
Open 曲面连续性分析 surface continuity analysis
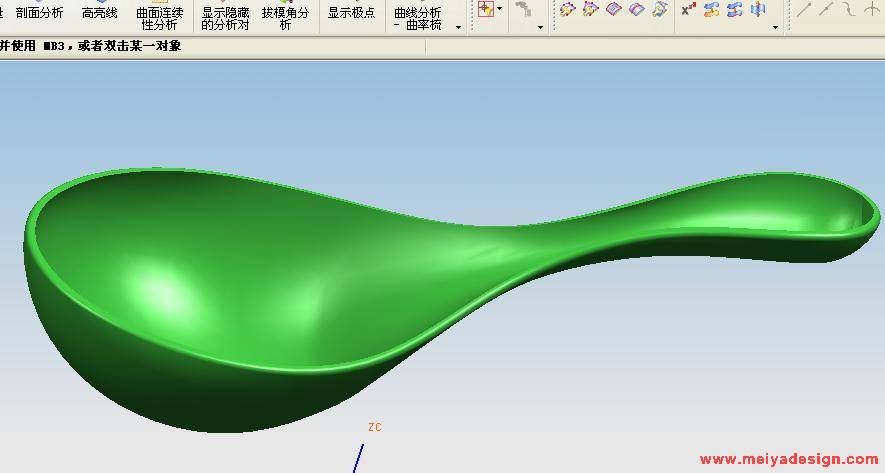click(x=160, y=18)
